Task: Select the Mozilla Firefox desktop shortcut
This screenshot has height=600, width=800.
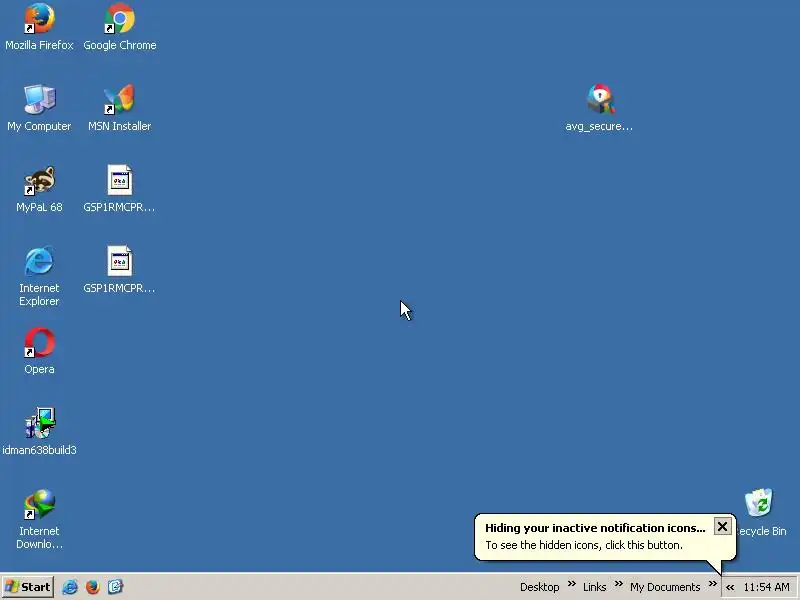Action: tap(39, 18)
